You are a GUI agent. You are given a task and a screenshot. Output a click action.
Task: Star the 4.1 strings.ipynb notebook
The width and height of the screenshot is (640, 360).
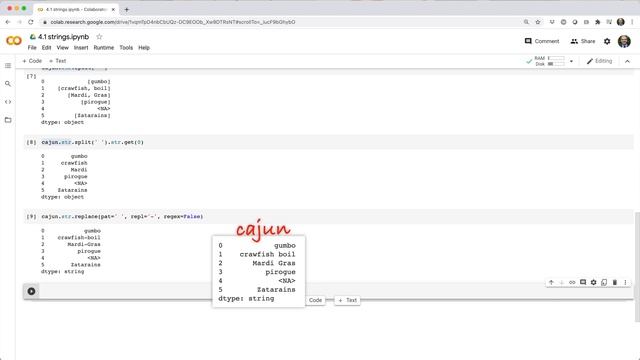[x=99, y=37]
